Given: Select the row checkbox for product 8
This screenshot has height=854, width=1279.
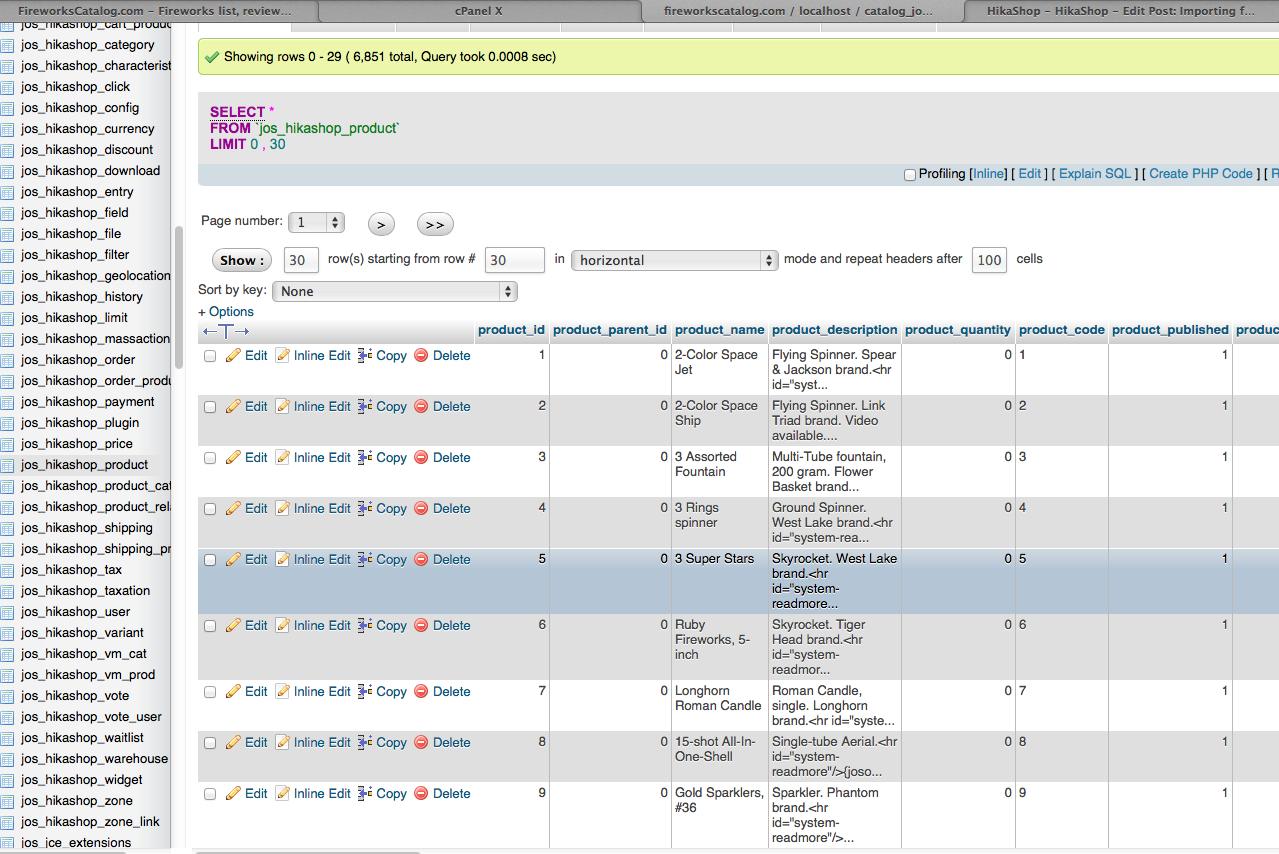Looking at the screenshot, I should [x=210, y=743].
